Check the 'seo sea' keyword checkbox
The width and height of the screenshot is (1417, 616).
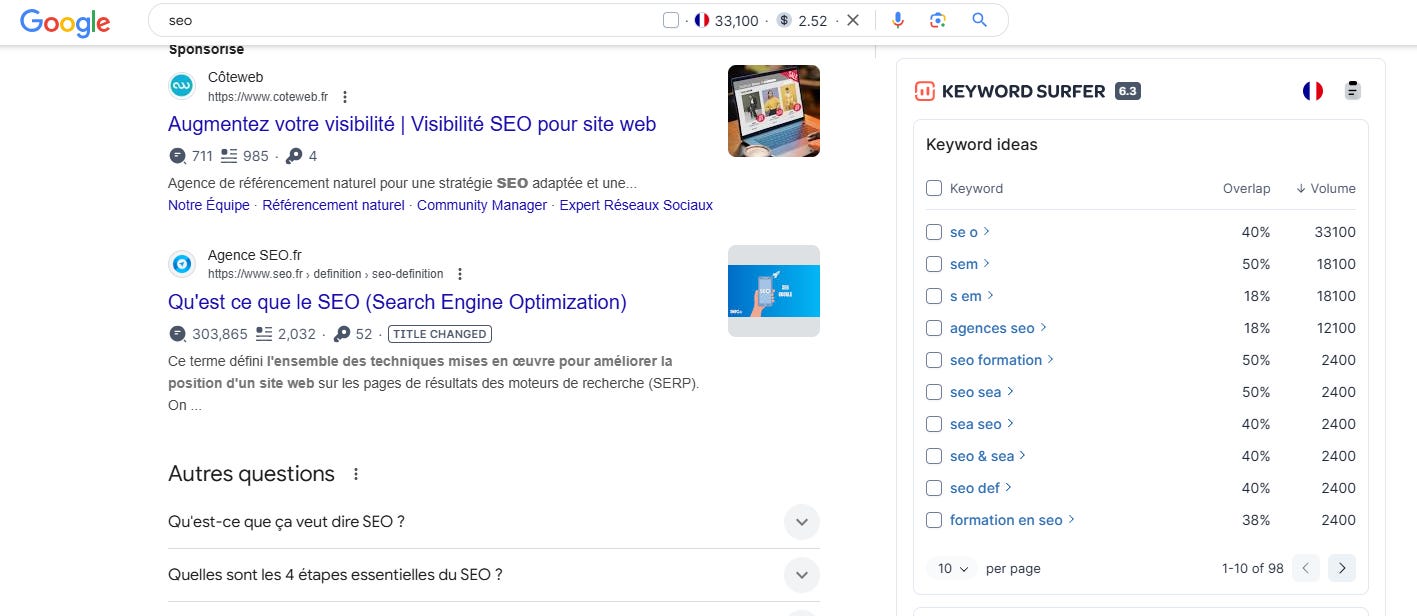tap(934, 392)
